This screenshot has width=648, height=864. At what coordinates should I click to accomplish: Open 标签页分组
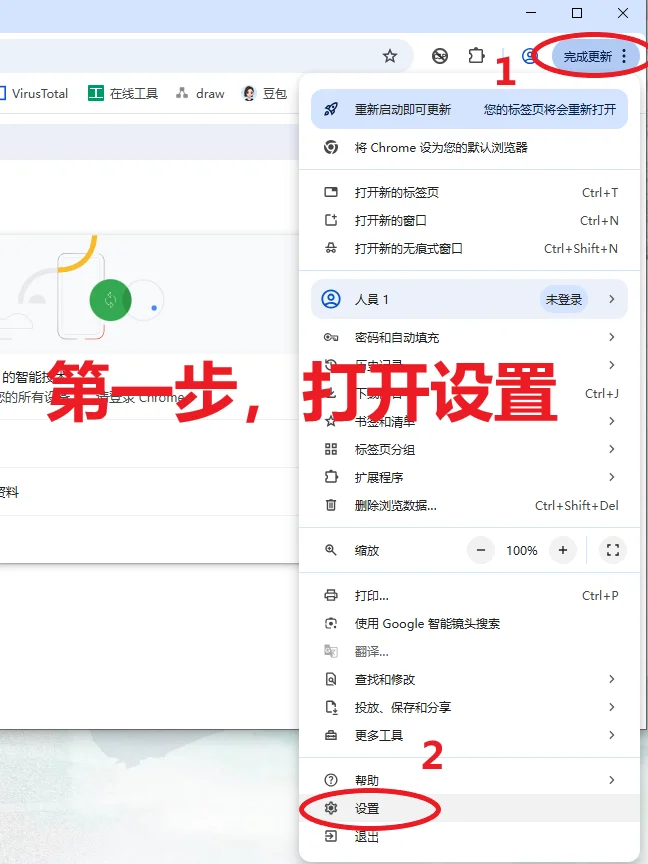click(x=469, y=449)
